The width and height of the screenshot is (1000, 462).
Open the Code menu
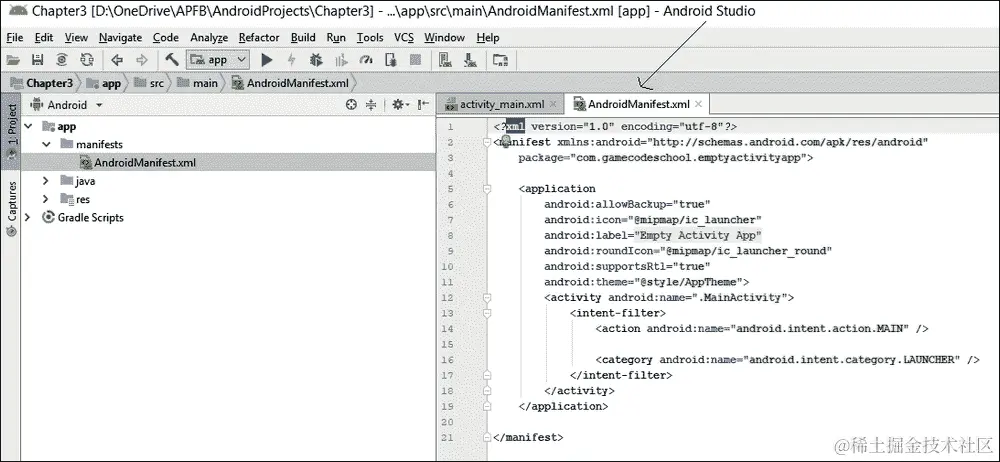click(166, 38)
